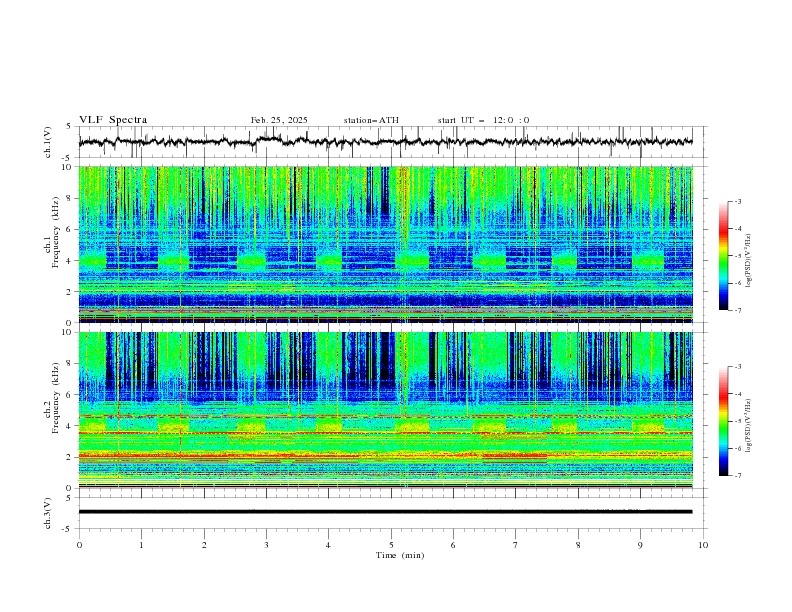Click the ch.1 waveform trace plot
This screenshot has height=612, width=792.
coord(385,142)
